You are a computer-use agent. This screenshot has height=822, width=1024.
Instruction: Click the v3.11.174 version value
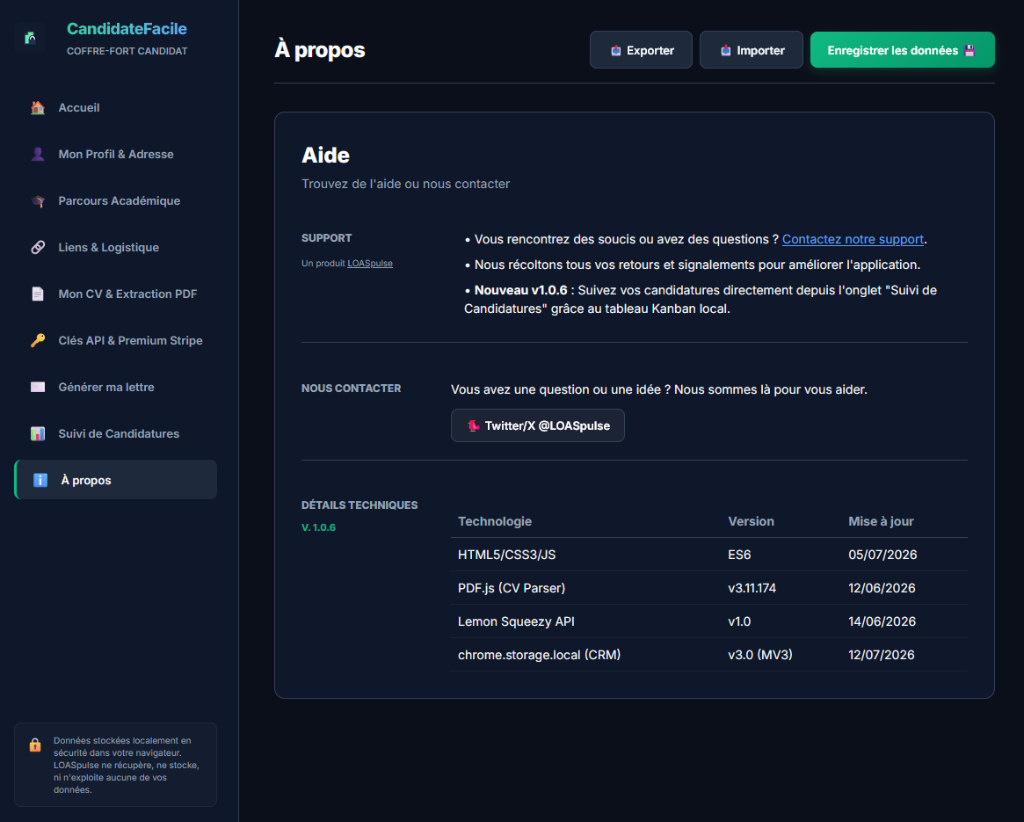[x=752, y=588]
